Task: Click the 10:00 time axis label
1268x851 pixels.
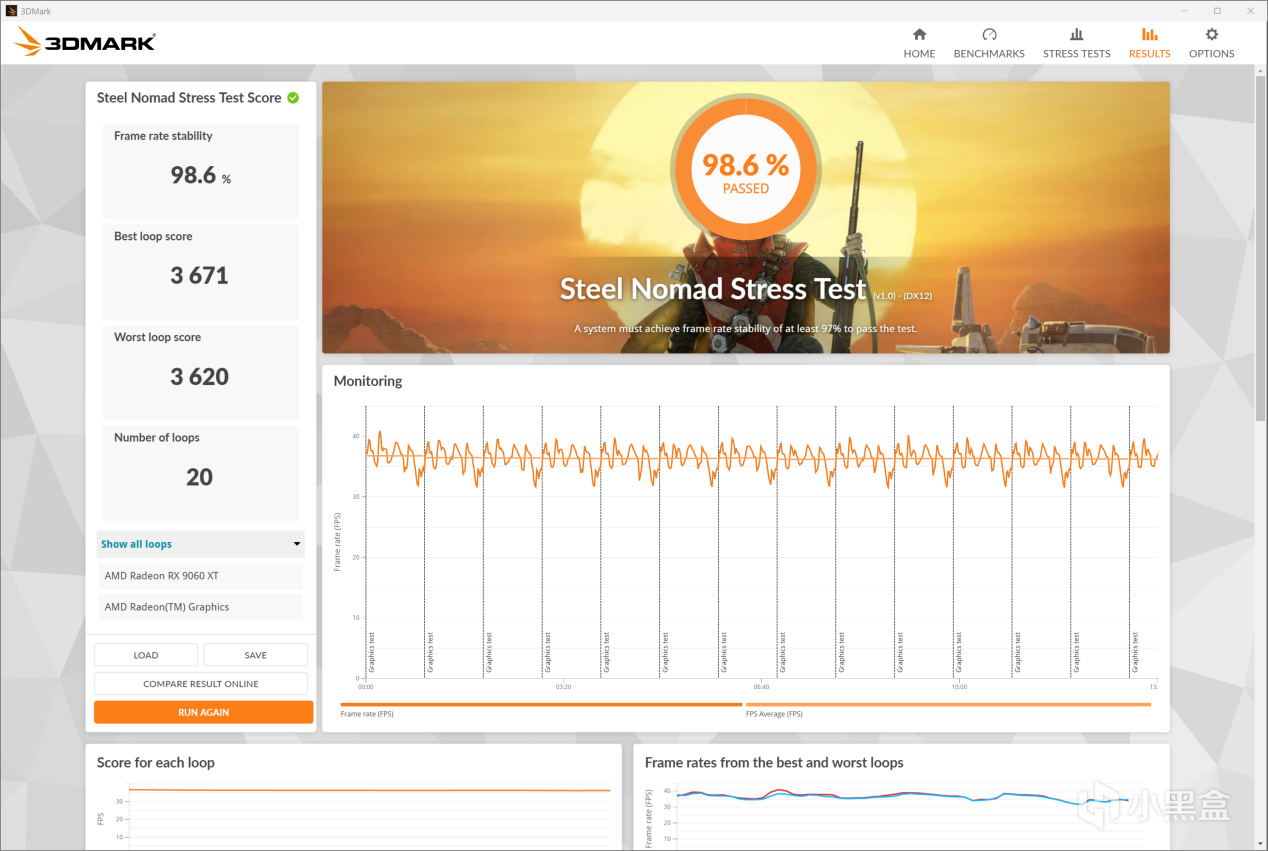Action: 959,687
